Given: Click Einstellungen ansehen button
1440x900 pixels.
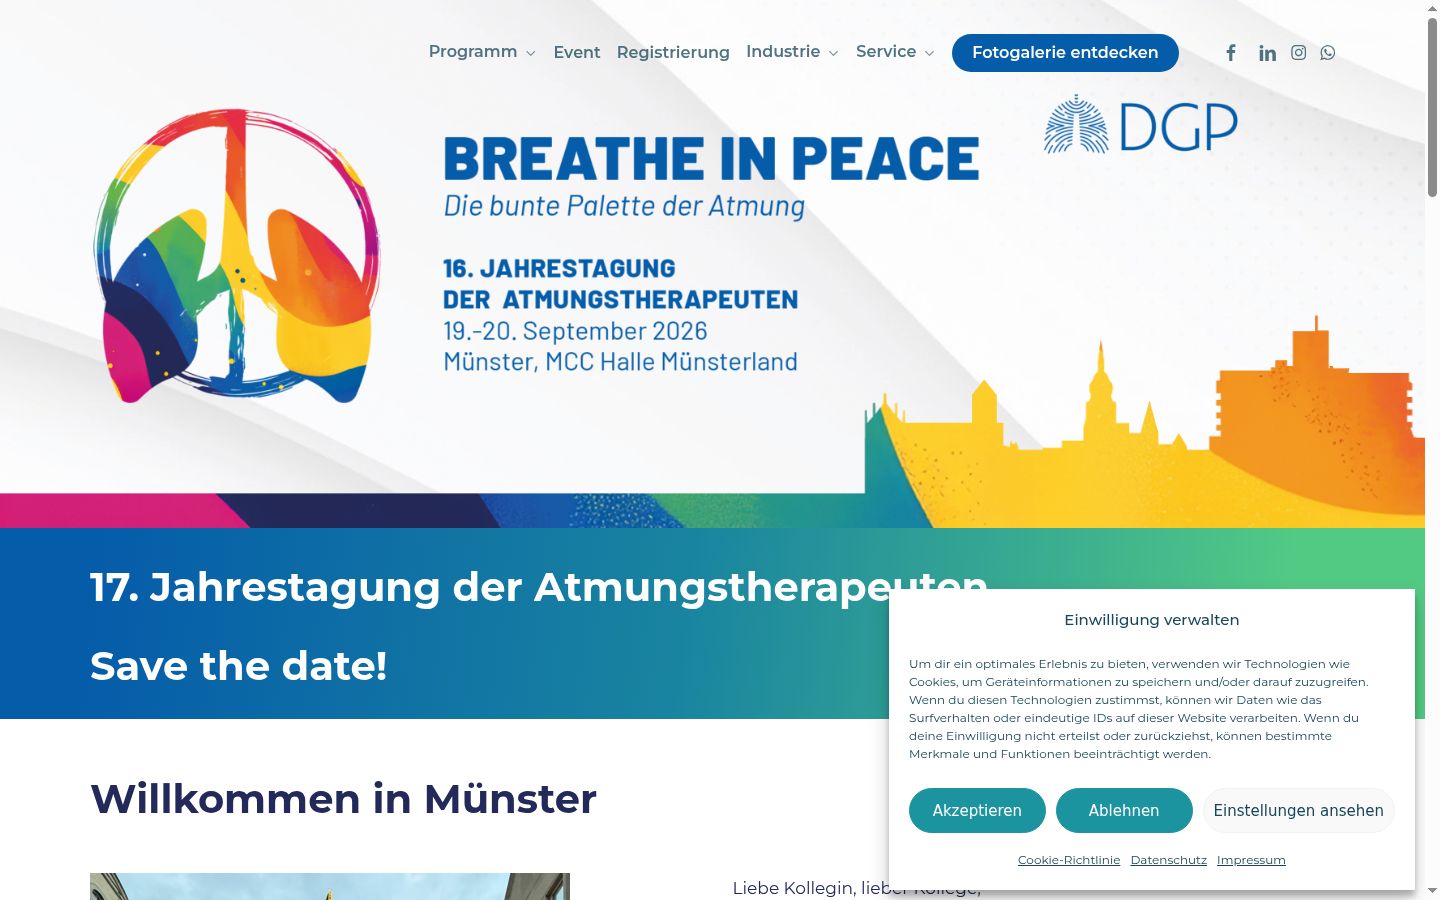Looking at the screenshot, I should pyautogui.click(x=1298, y=810).
